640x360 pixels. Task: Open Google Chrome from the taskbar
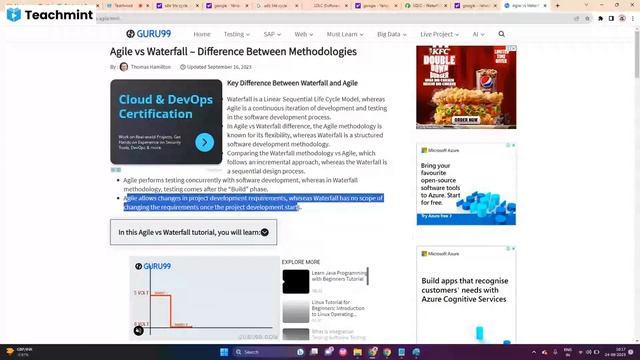pyautogui.click(x=387, y=352)
